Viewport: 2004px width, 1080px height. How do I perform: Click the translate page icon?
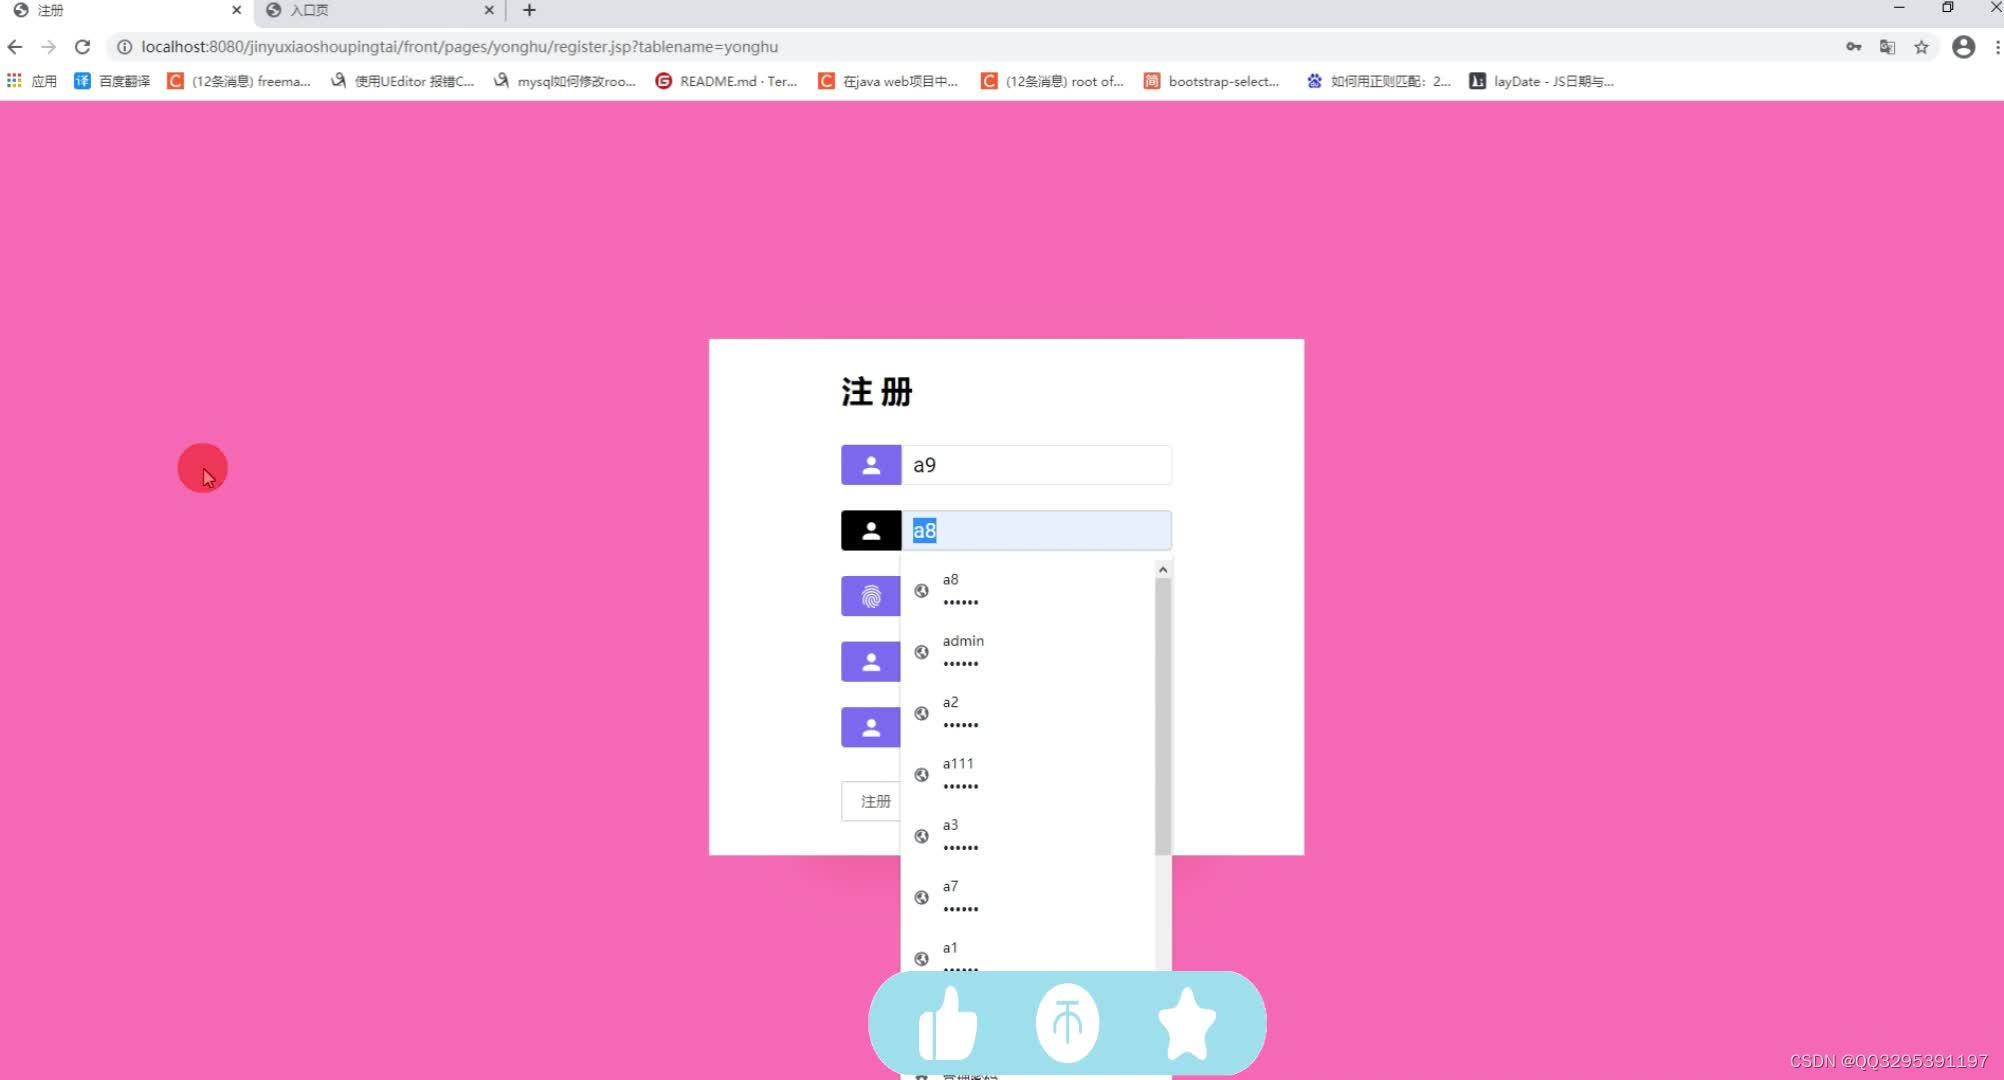1887,47
